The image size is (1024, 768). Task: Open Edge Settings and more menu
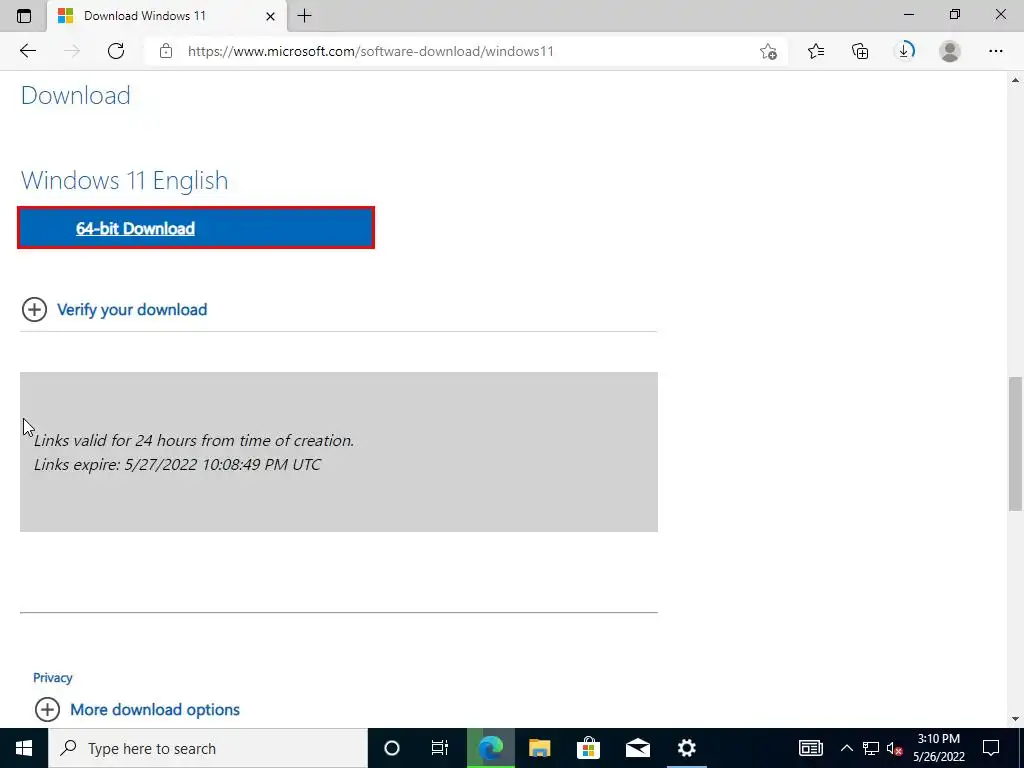(995, 51)
